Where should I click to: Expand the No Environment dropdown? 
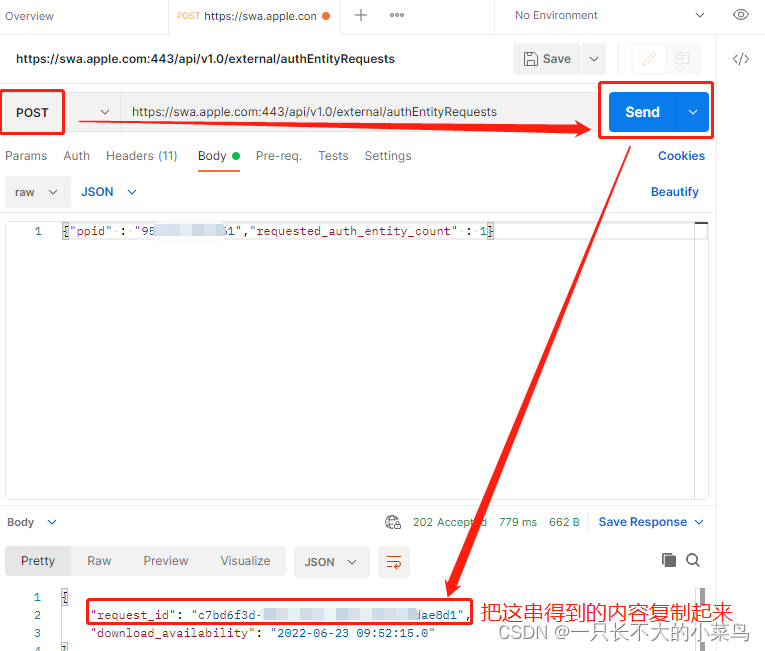(x=609, y=15)
